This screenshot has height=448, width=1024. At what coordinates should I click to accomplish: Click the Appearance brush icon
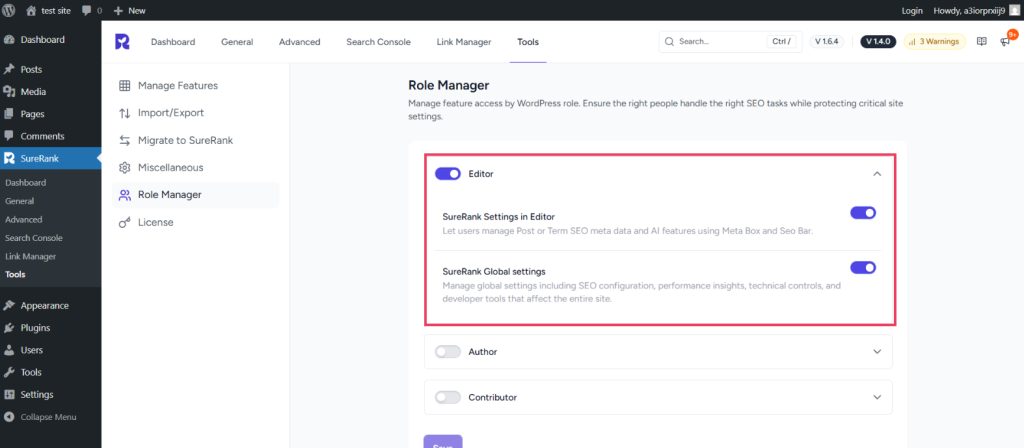click(x=9, y=306)
